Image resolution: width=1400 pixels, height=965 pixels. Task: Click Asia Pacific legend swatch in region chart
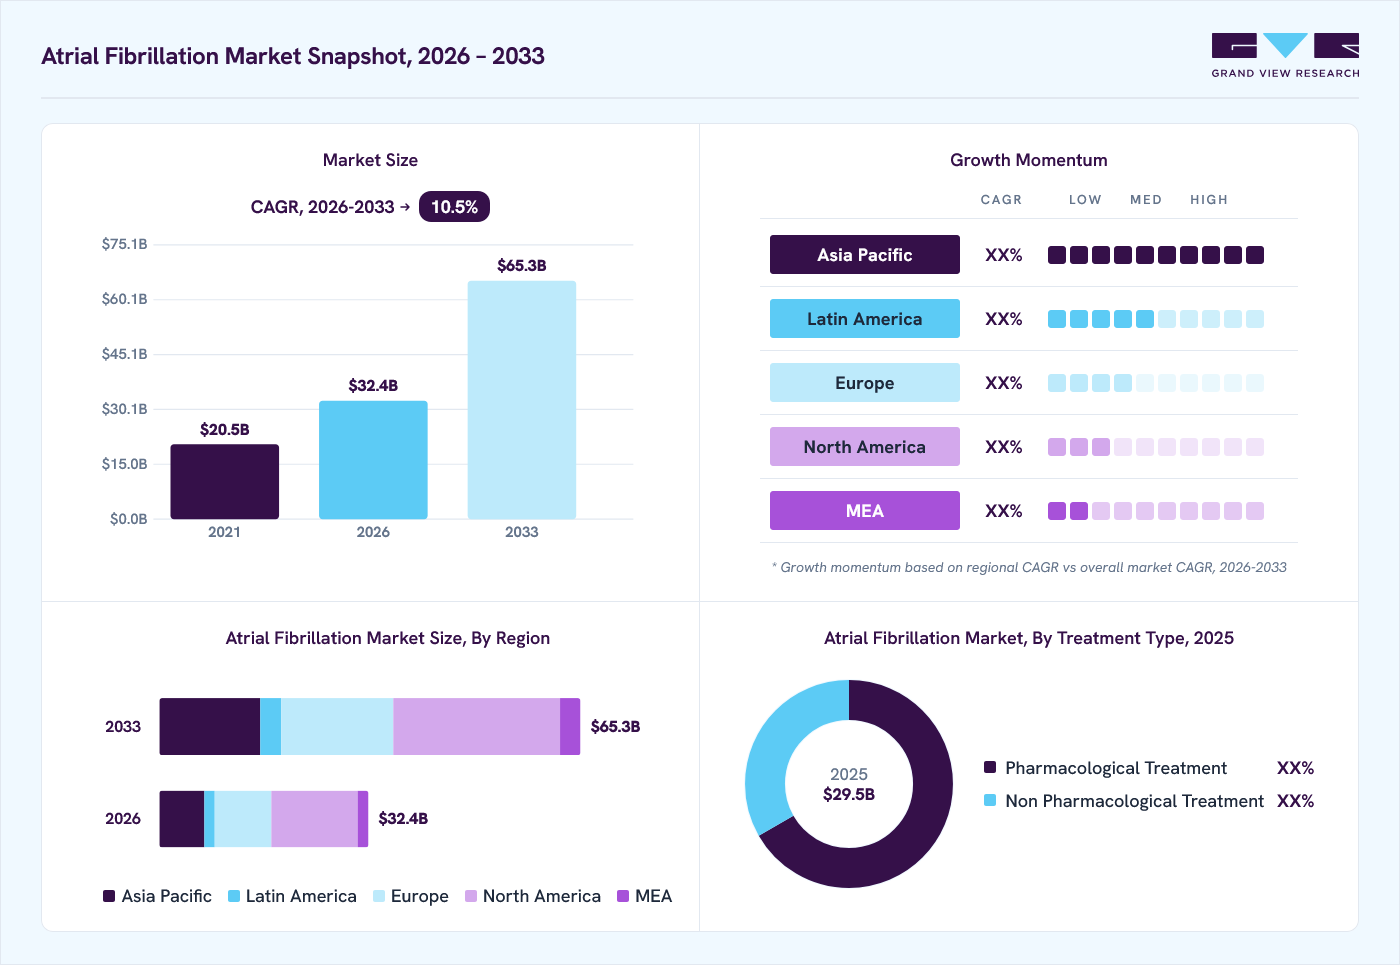[x=109, y=896]
